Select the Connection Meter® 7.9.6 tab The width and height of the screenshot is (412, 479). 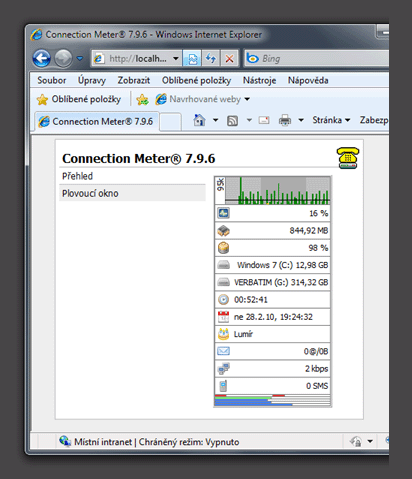(97, 122)
